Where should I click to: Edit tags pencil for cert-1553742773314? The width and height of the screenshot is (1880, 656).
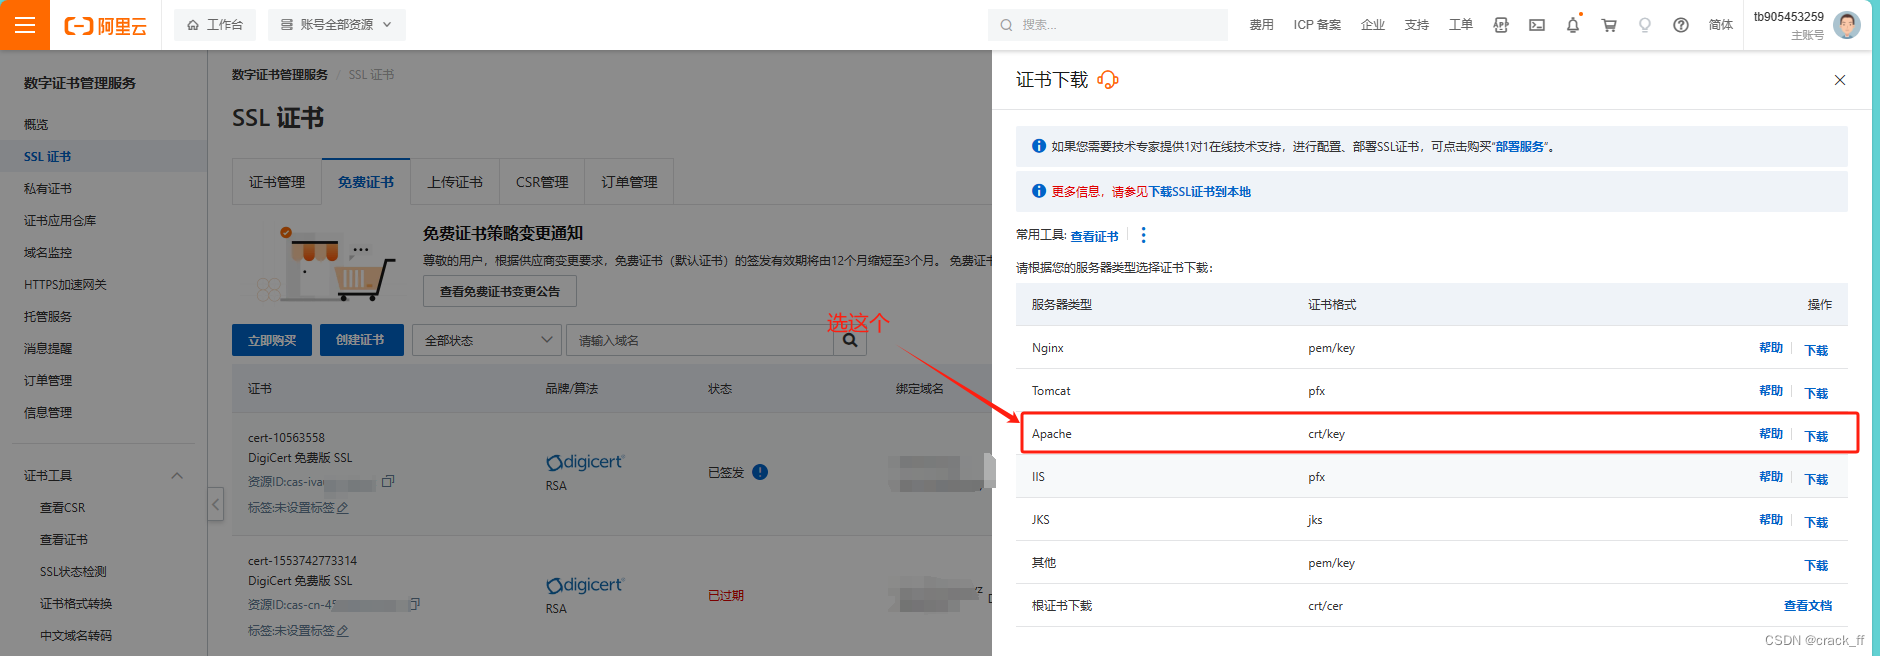[x=343, y=631]
